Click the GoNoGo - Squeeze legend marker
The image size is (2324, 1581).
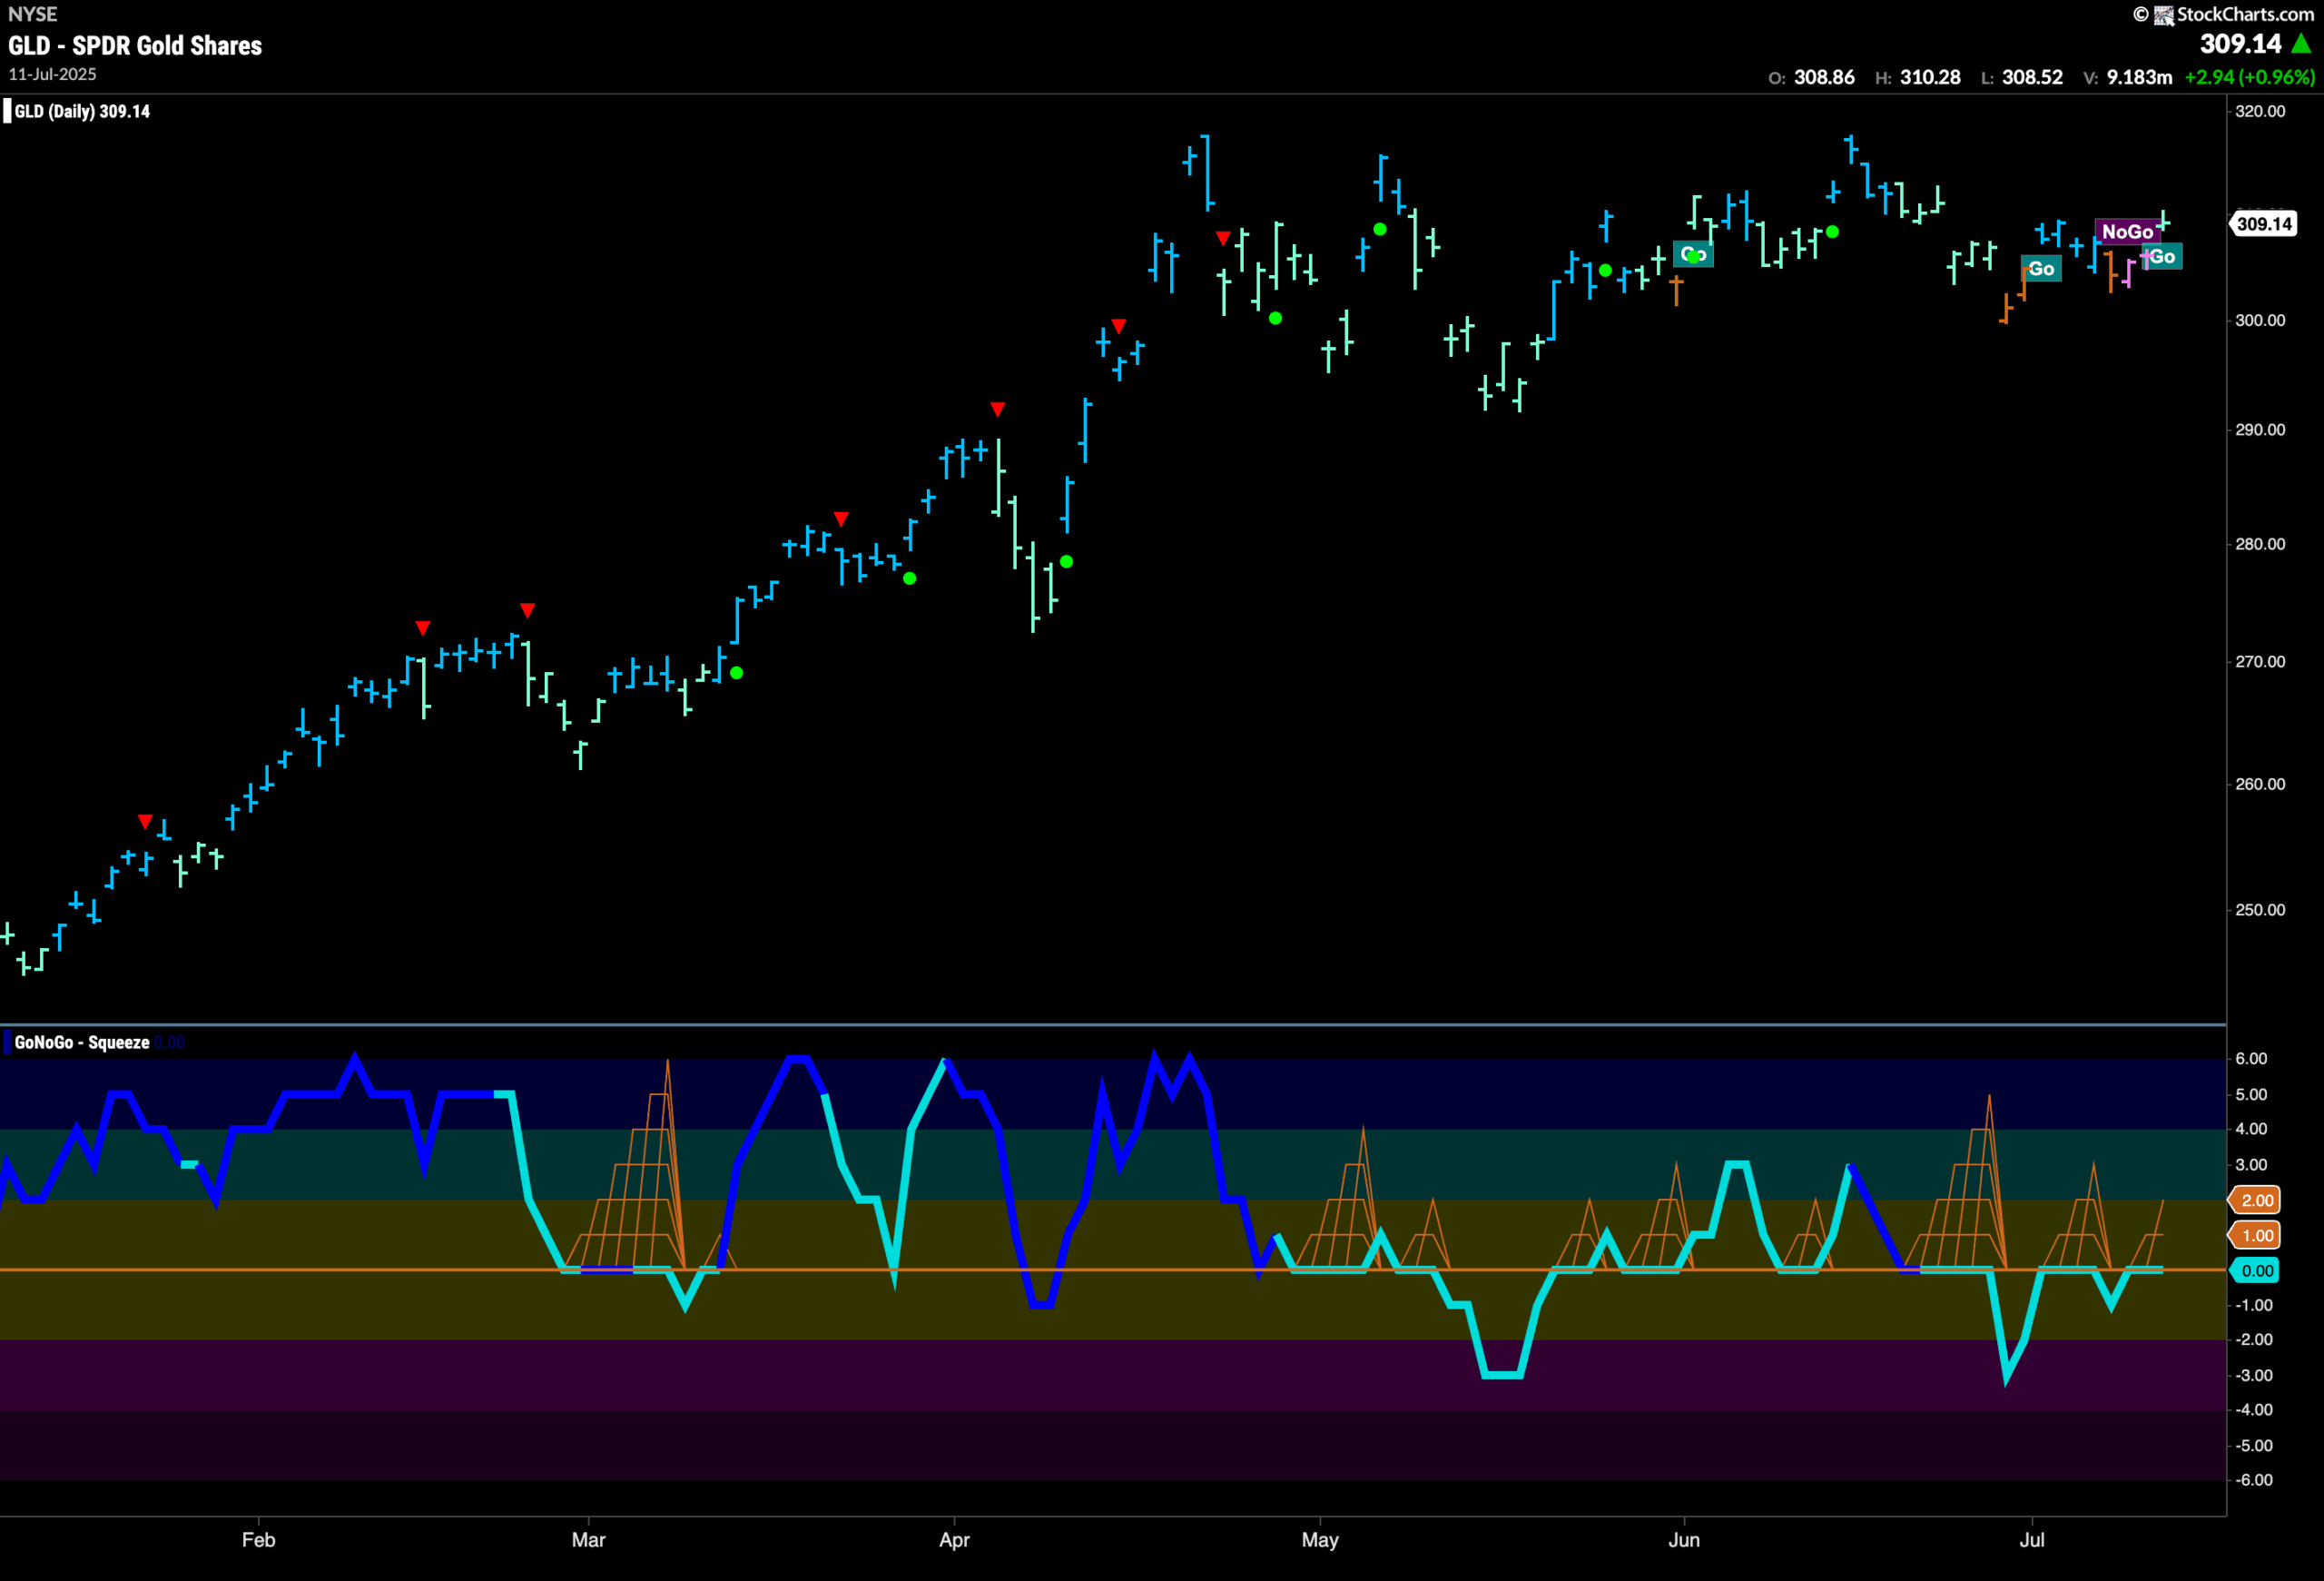pyautogui.click(x=9, y=1041)
